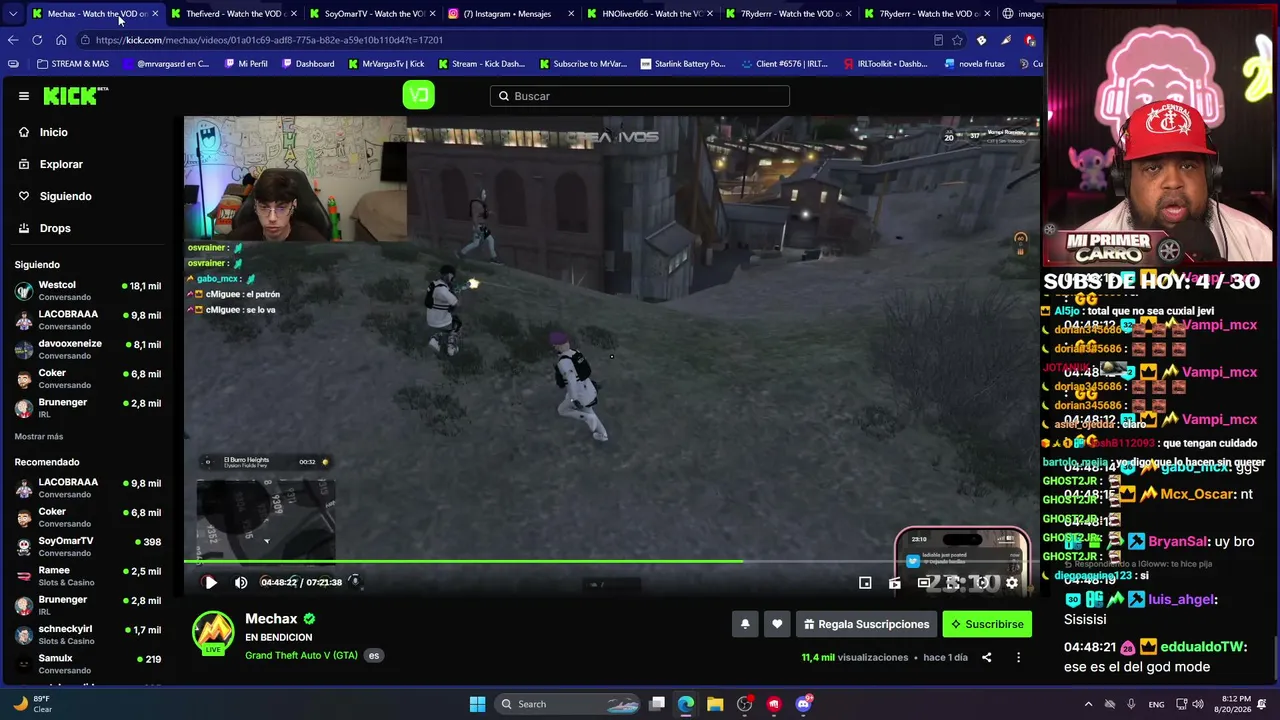Open the taskbar clock and calendar
1280x720 pixels.
tap(1234, 704)
